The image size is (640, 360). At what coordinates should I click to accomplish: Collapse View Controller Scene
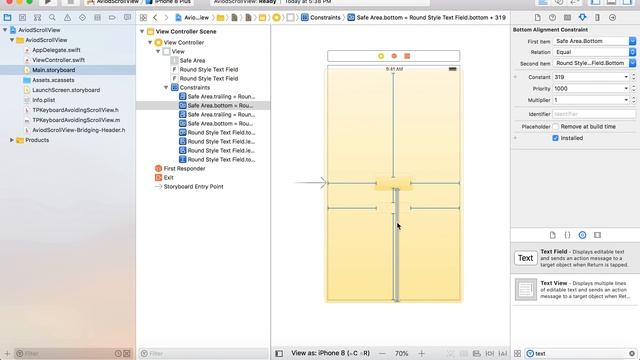click(142, 31)
